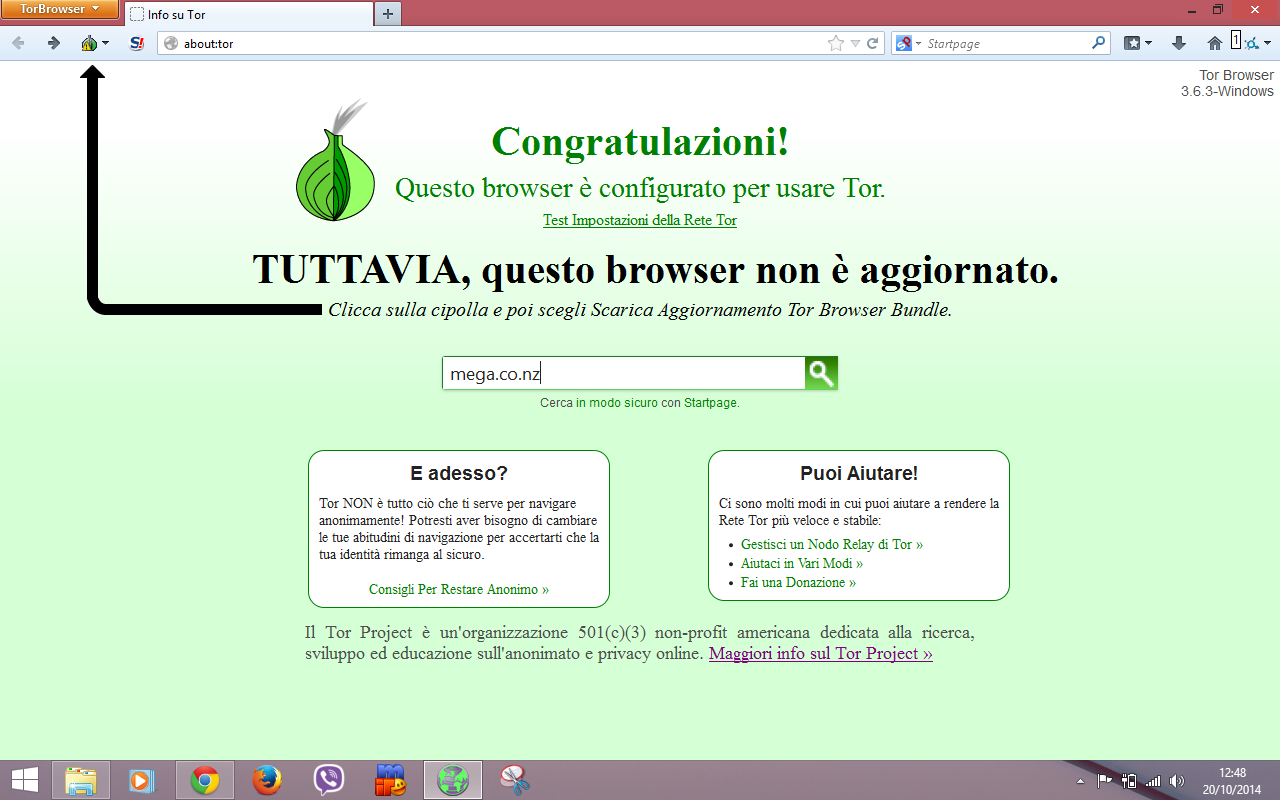Click the mega.co.nz search field
Image resolution: width=1280 pixels, height=800 pixels.
pyautogui.click(x=624, y=373)
